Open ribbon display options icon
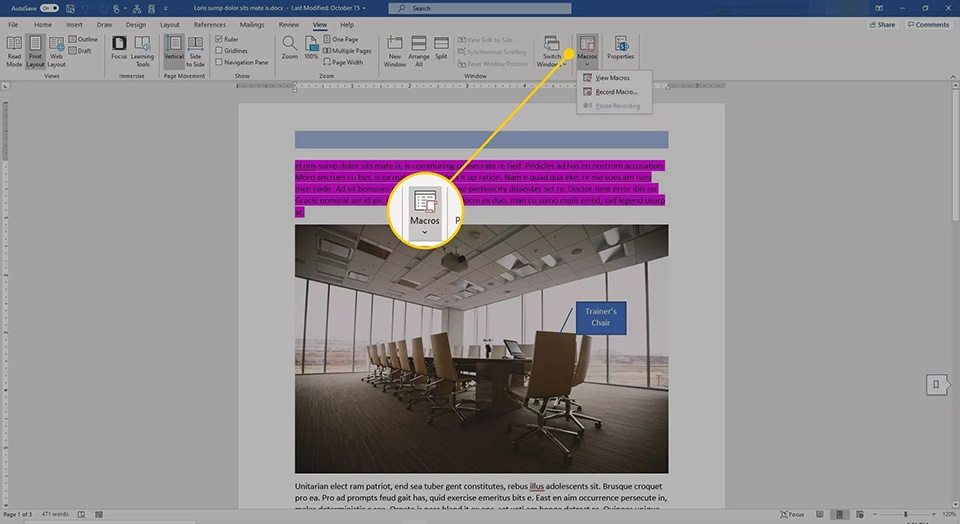 (879, 8)
